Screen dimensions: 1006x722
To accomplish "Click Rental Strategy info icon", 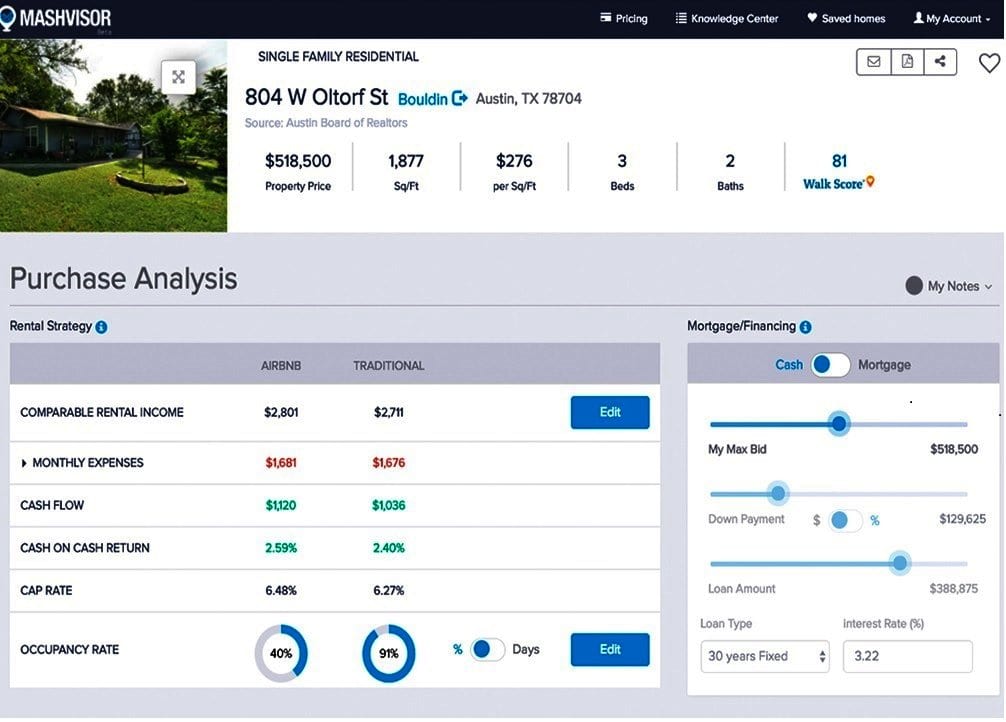I will click(102, 327).
